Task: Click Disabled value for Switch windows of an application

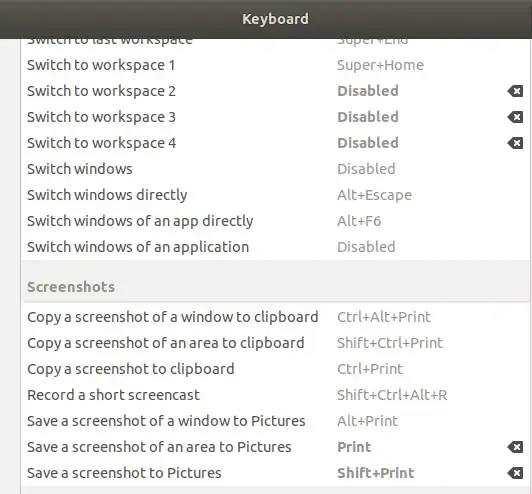Action: click(x=366, y=247)
